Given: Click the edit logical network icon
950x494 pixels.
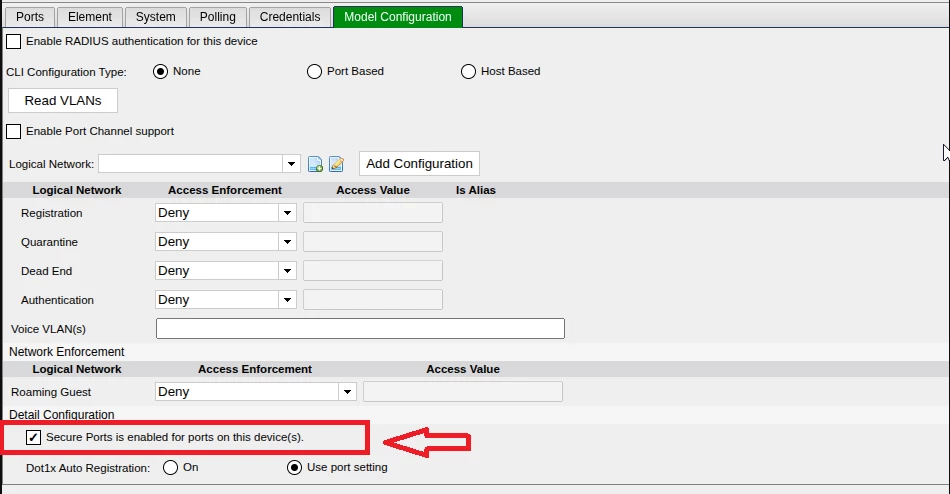Looking at the screenshot, I should click(336, 164).
